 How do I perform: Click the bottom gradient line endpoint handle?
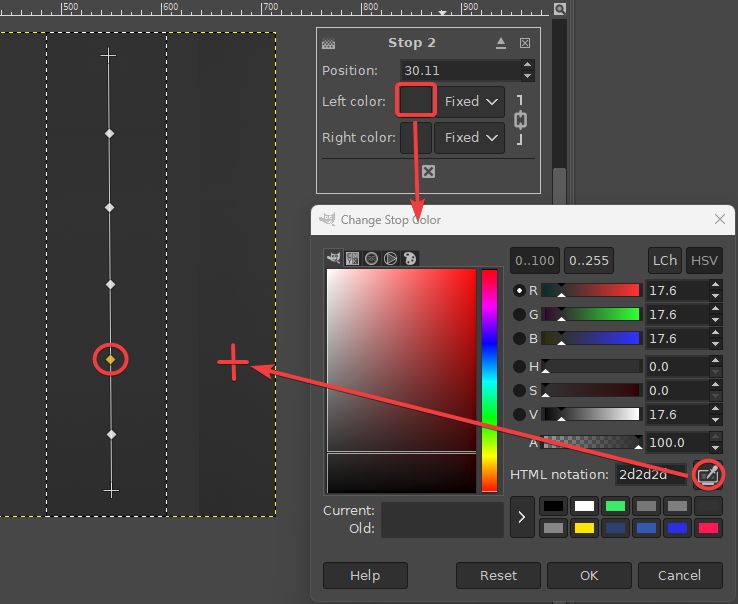111,491
